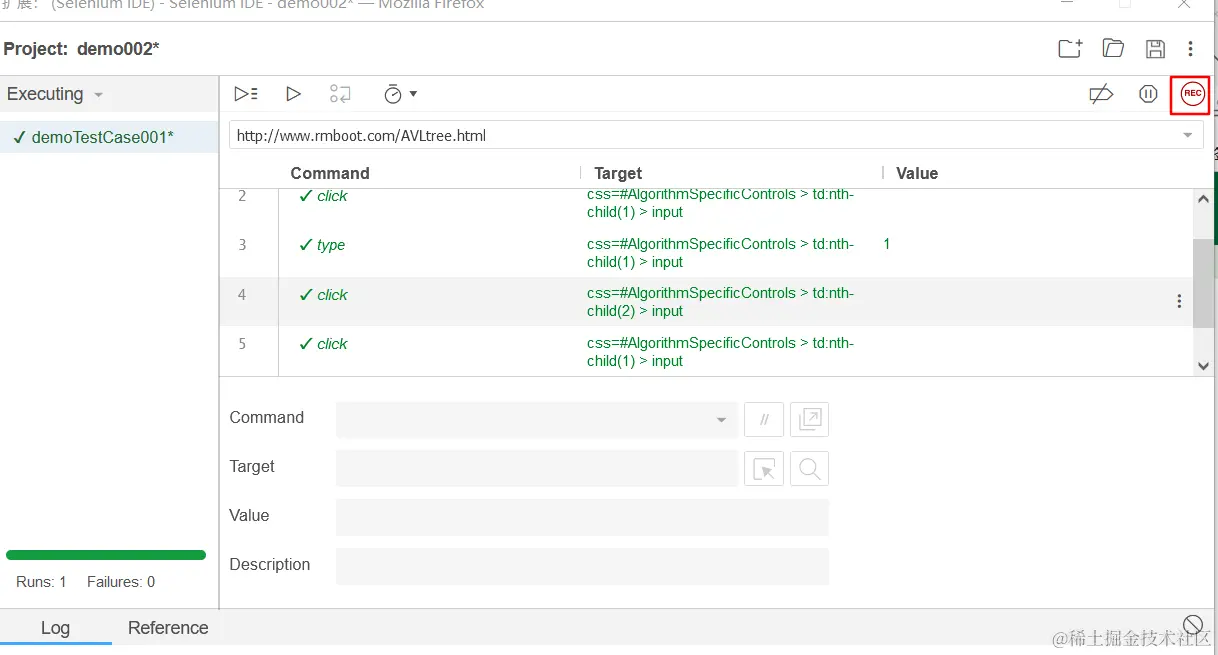This screenshot has width=1218, height=655.
Task: Toggle the enable/disable command button
Action: coord(764,420)
